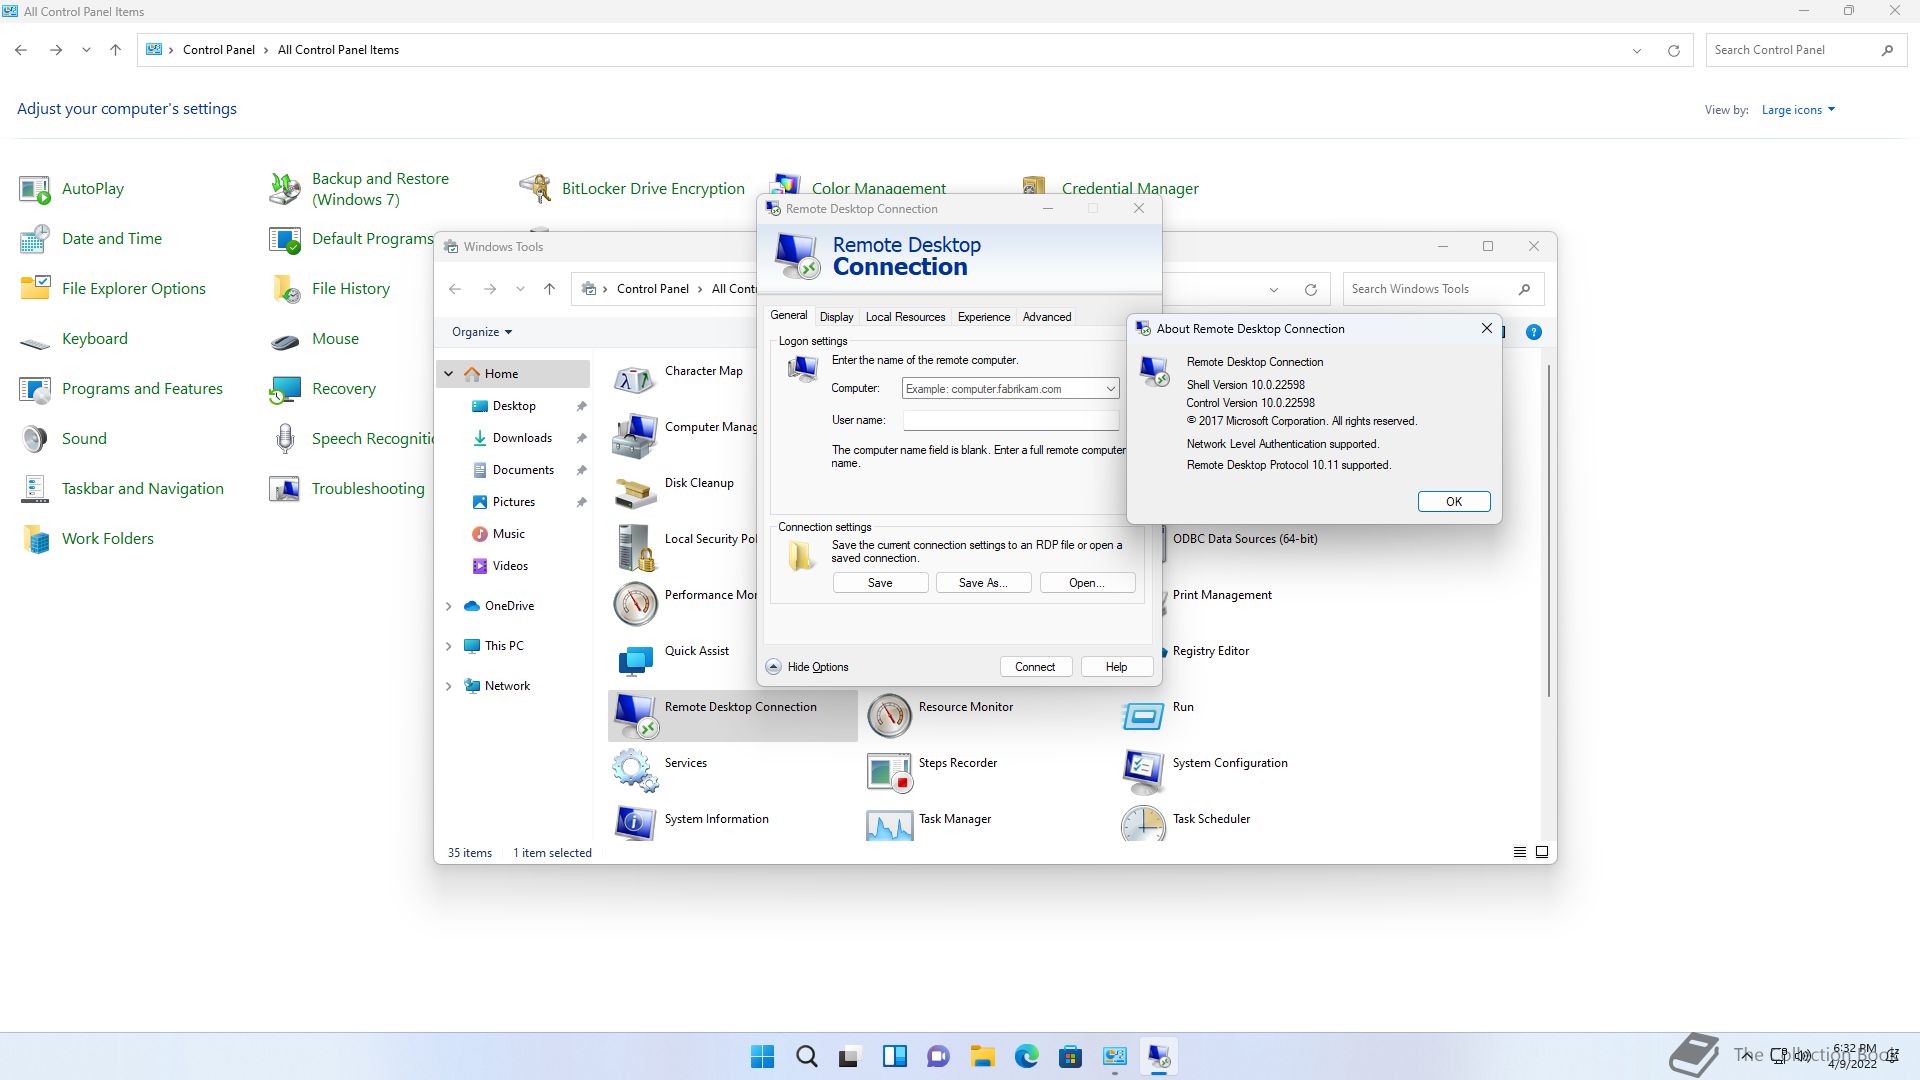
Task: Open Backup and Restore (Windows 7) icon
Action: 285,189
